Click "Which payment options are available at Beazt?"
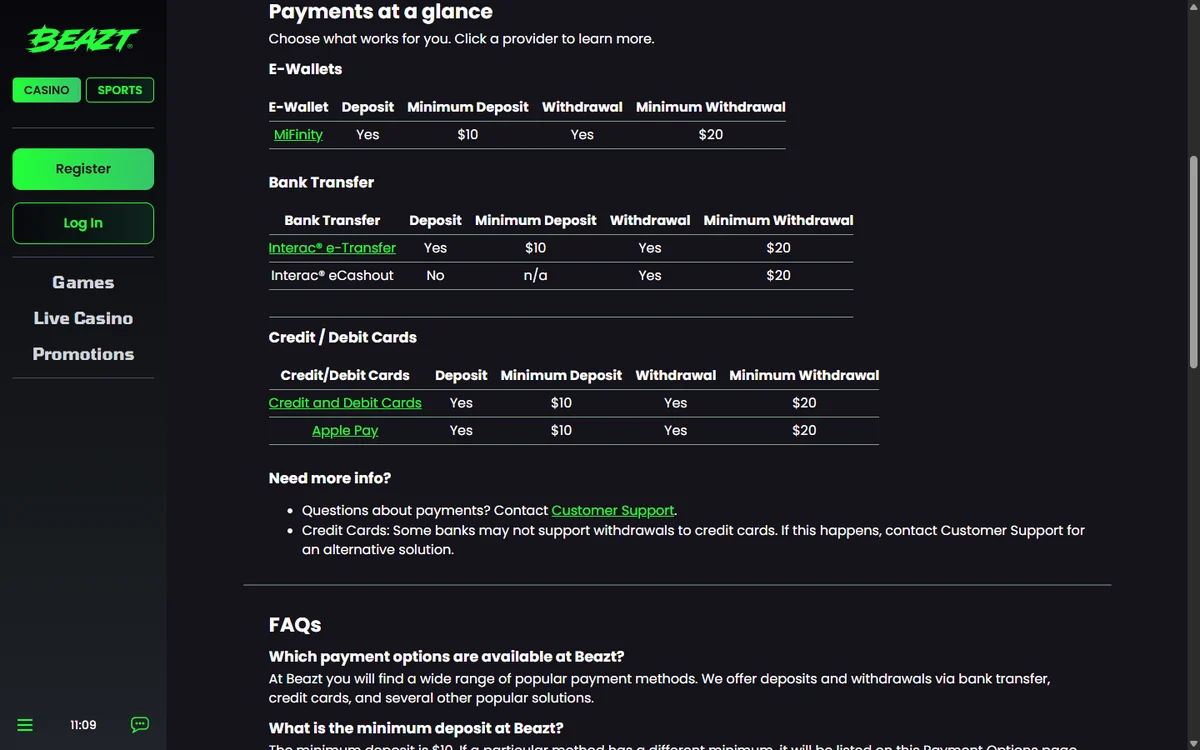Screen dimensions: 1200x750 [447, 657]
